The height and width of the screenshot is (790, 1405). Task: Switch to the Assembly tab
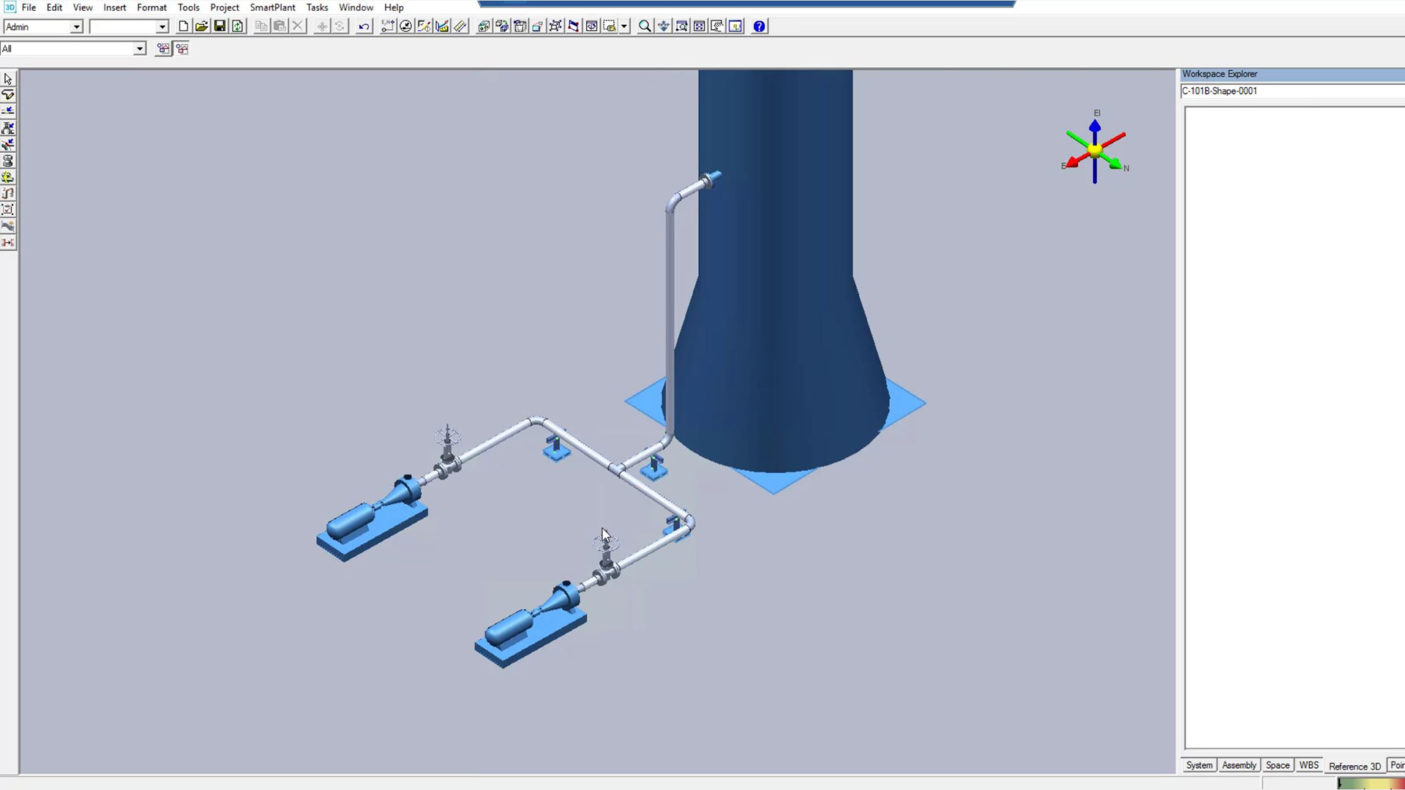tap(1238, 765)
